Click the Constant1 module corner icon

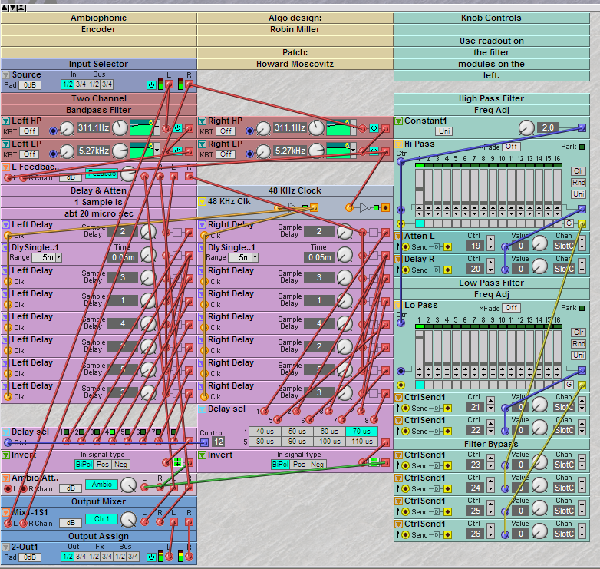pyautogui.click(x=398, y=120)
